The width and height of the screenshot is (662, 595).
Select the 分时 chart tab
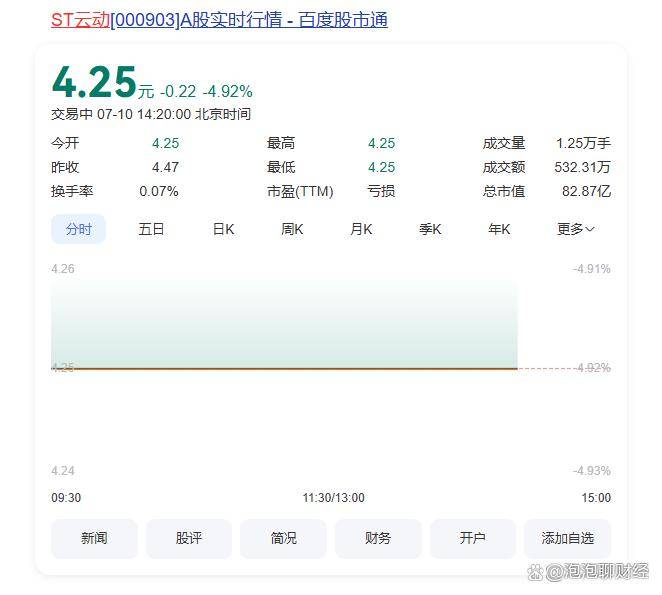tap(79, 229)
